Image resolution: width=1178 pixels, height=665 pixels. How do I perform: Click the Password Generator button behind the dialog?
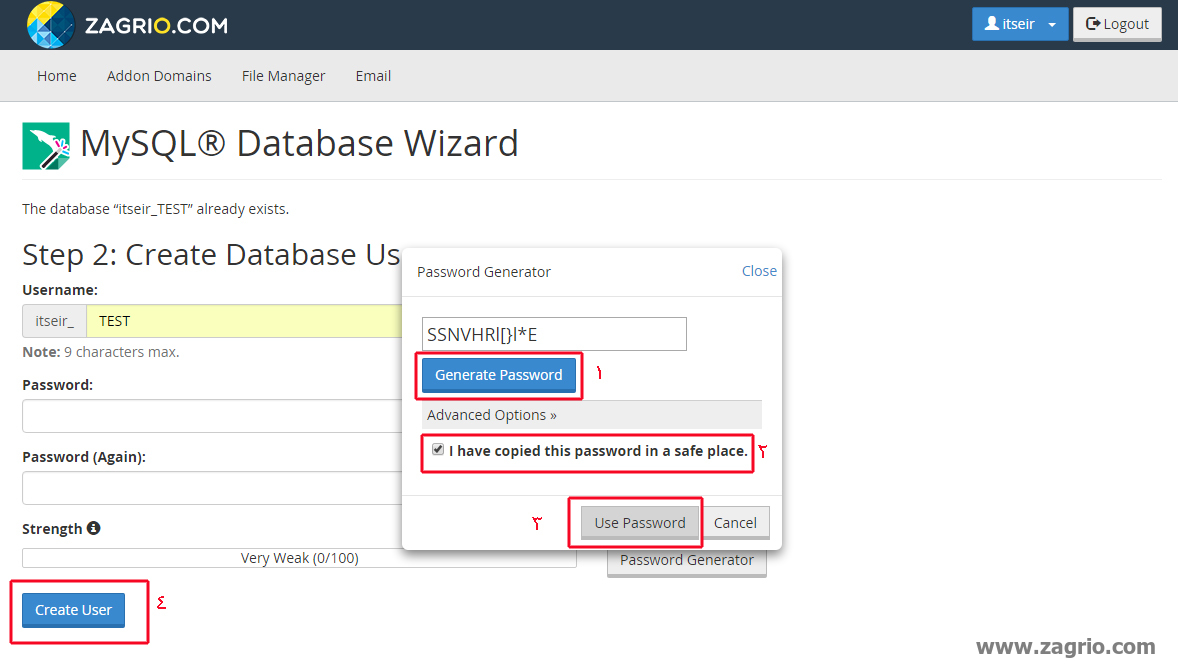pyautogui.click(x=687, y=564)
